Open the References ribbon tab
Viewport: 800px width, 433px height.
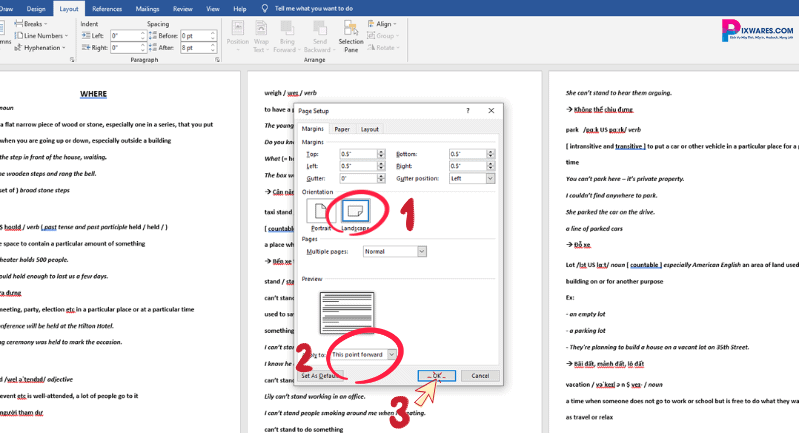[x=107, y=8]
